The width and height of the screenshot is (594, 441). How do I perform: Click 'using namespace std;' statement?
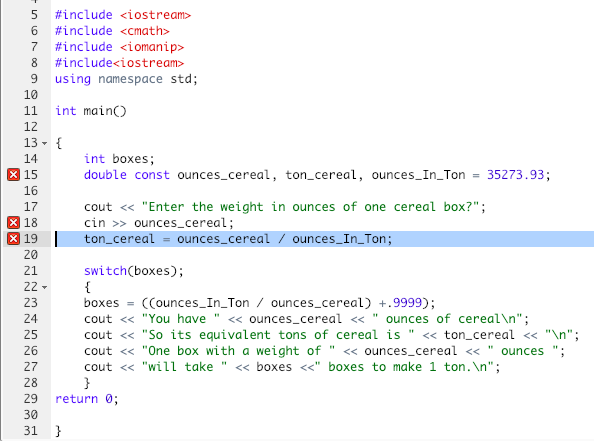[126, 79]
